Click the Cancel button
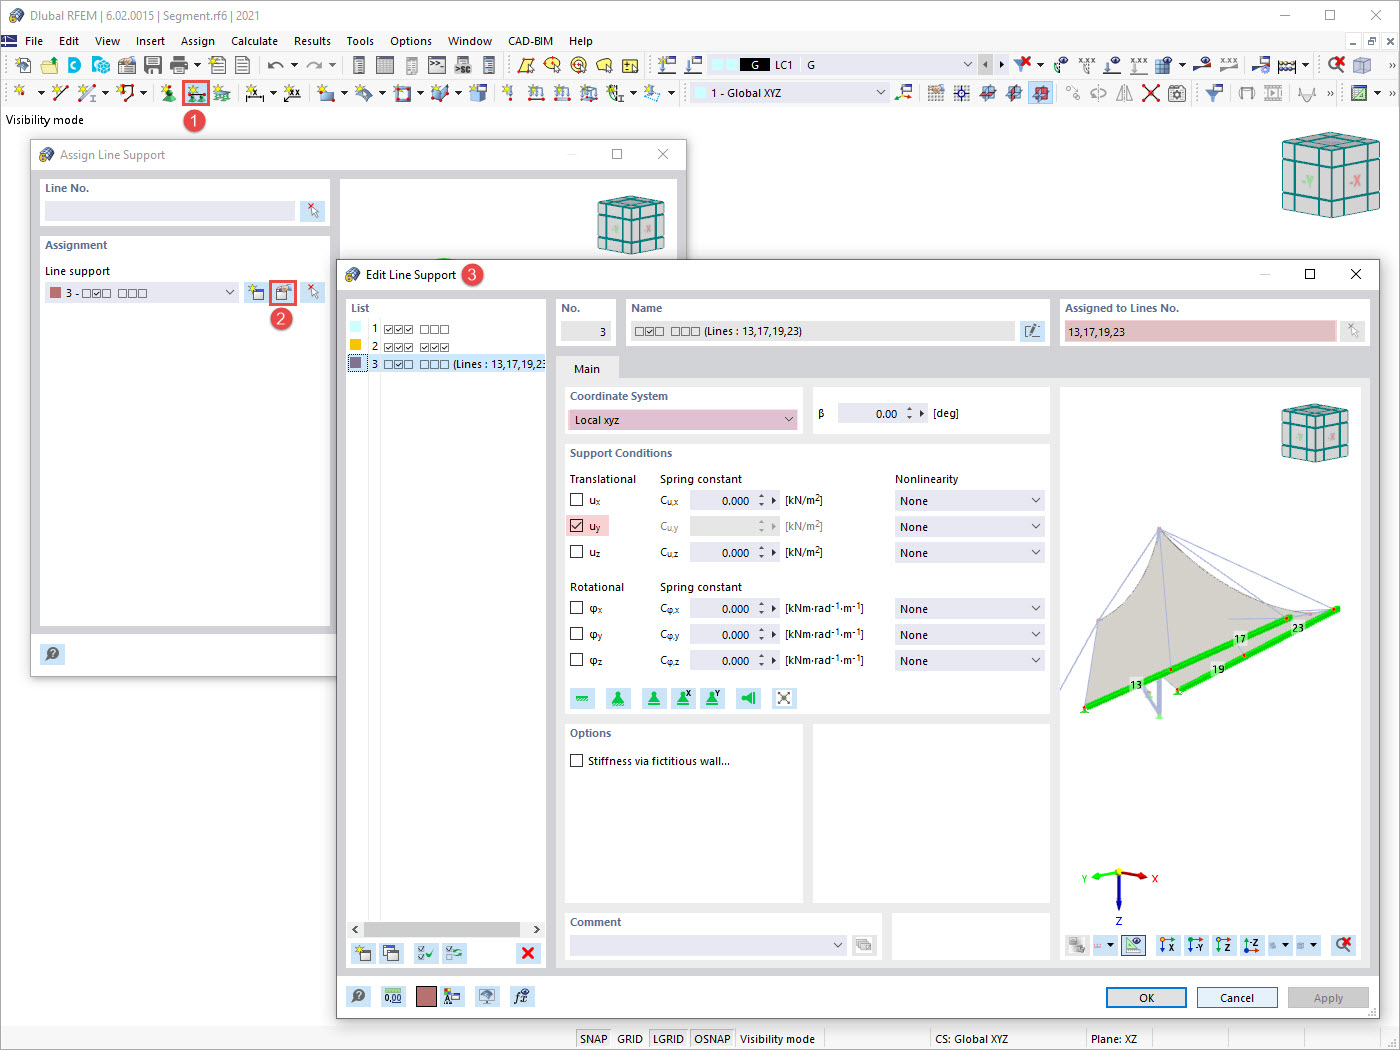Screen dimensions: 1400x1050 [1237, 998]
